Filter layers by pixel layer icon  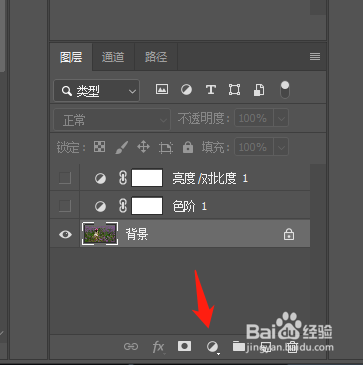pos(162,89)
